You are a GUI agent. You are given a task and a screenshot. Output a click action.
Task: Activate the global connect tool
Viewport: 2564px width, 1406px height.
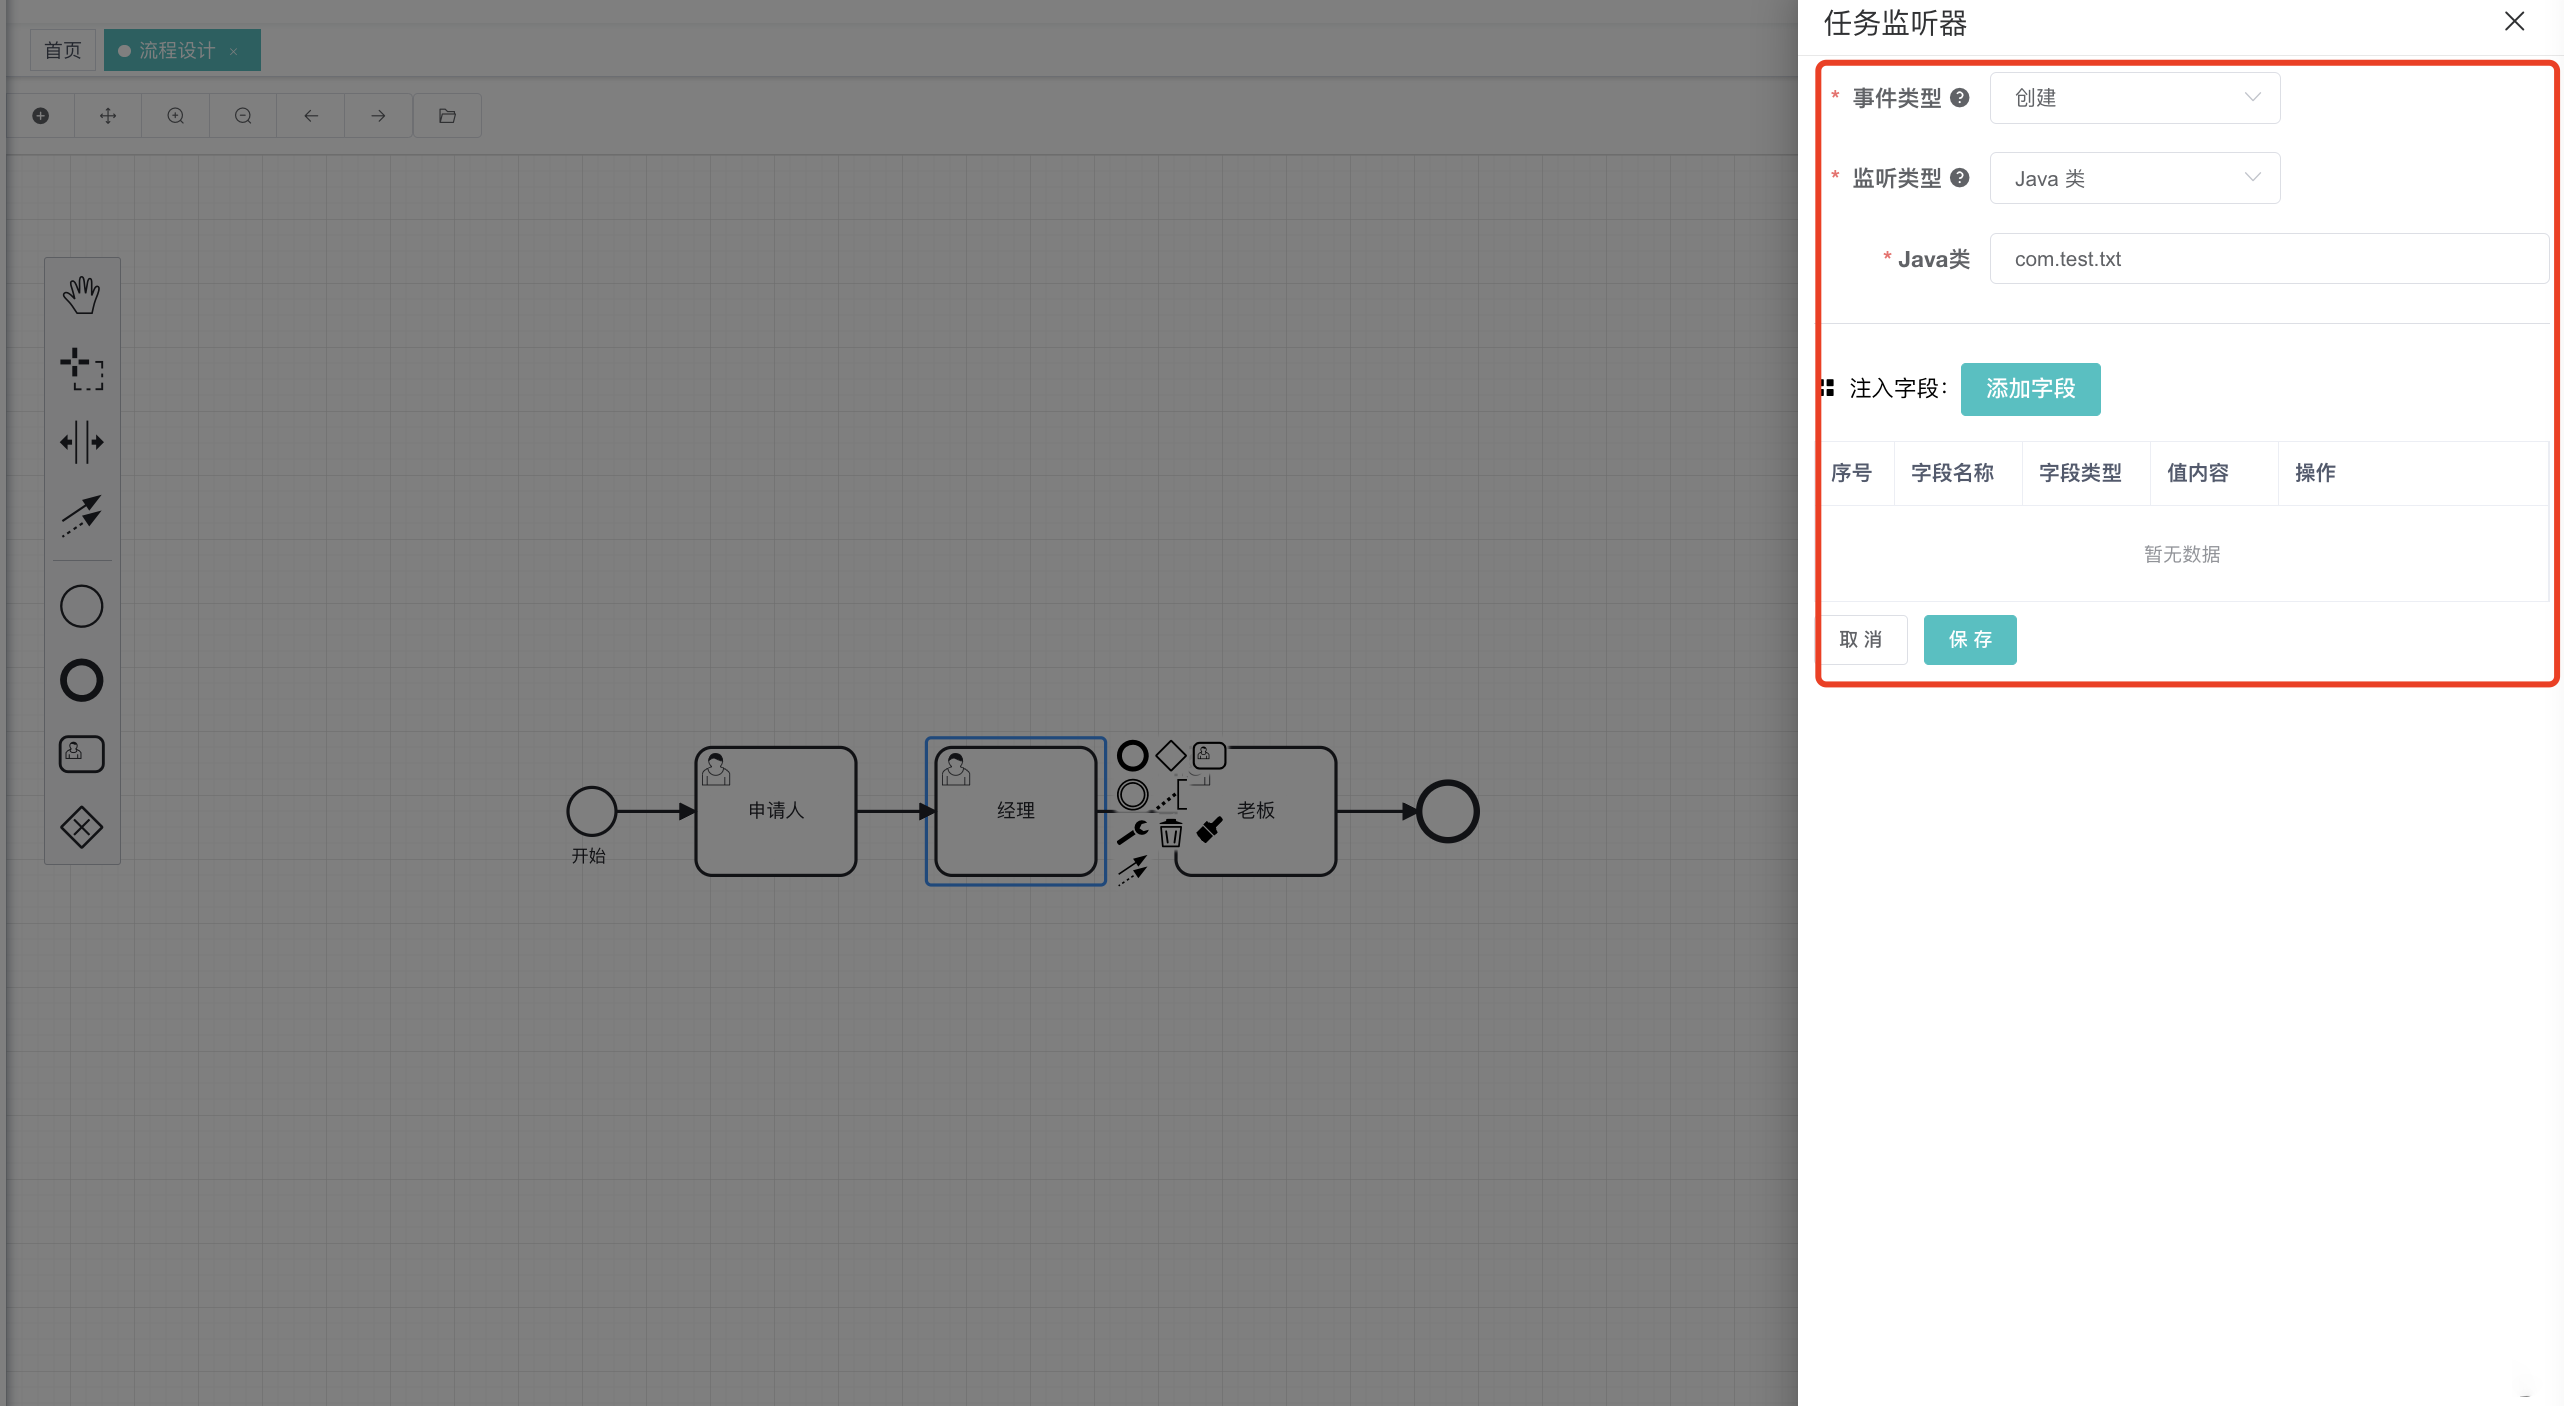(x=82, y=515)
